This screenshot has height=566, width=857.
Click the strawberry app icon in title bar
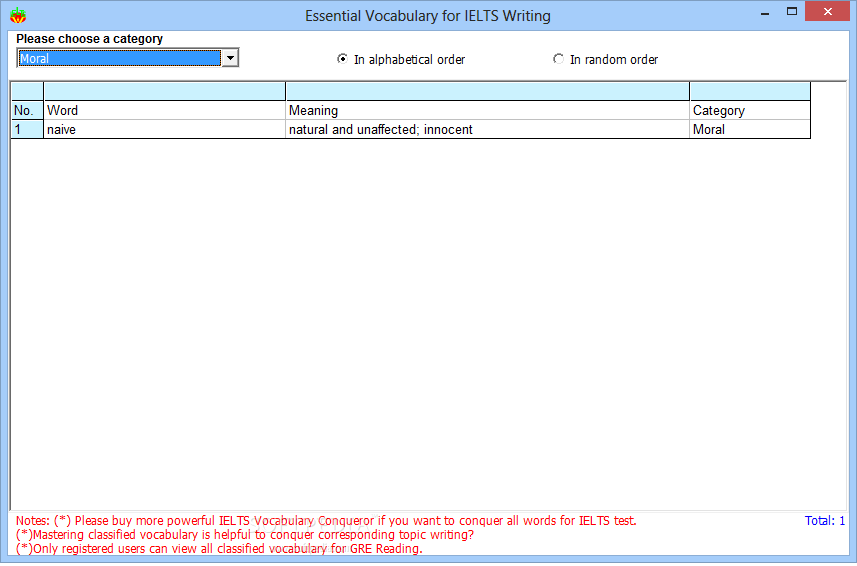point(18,15)
